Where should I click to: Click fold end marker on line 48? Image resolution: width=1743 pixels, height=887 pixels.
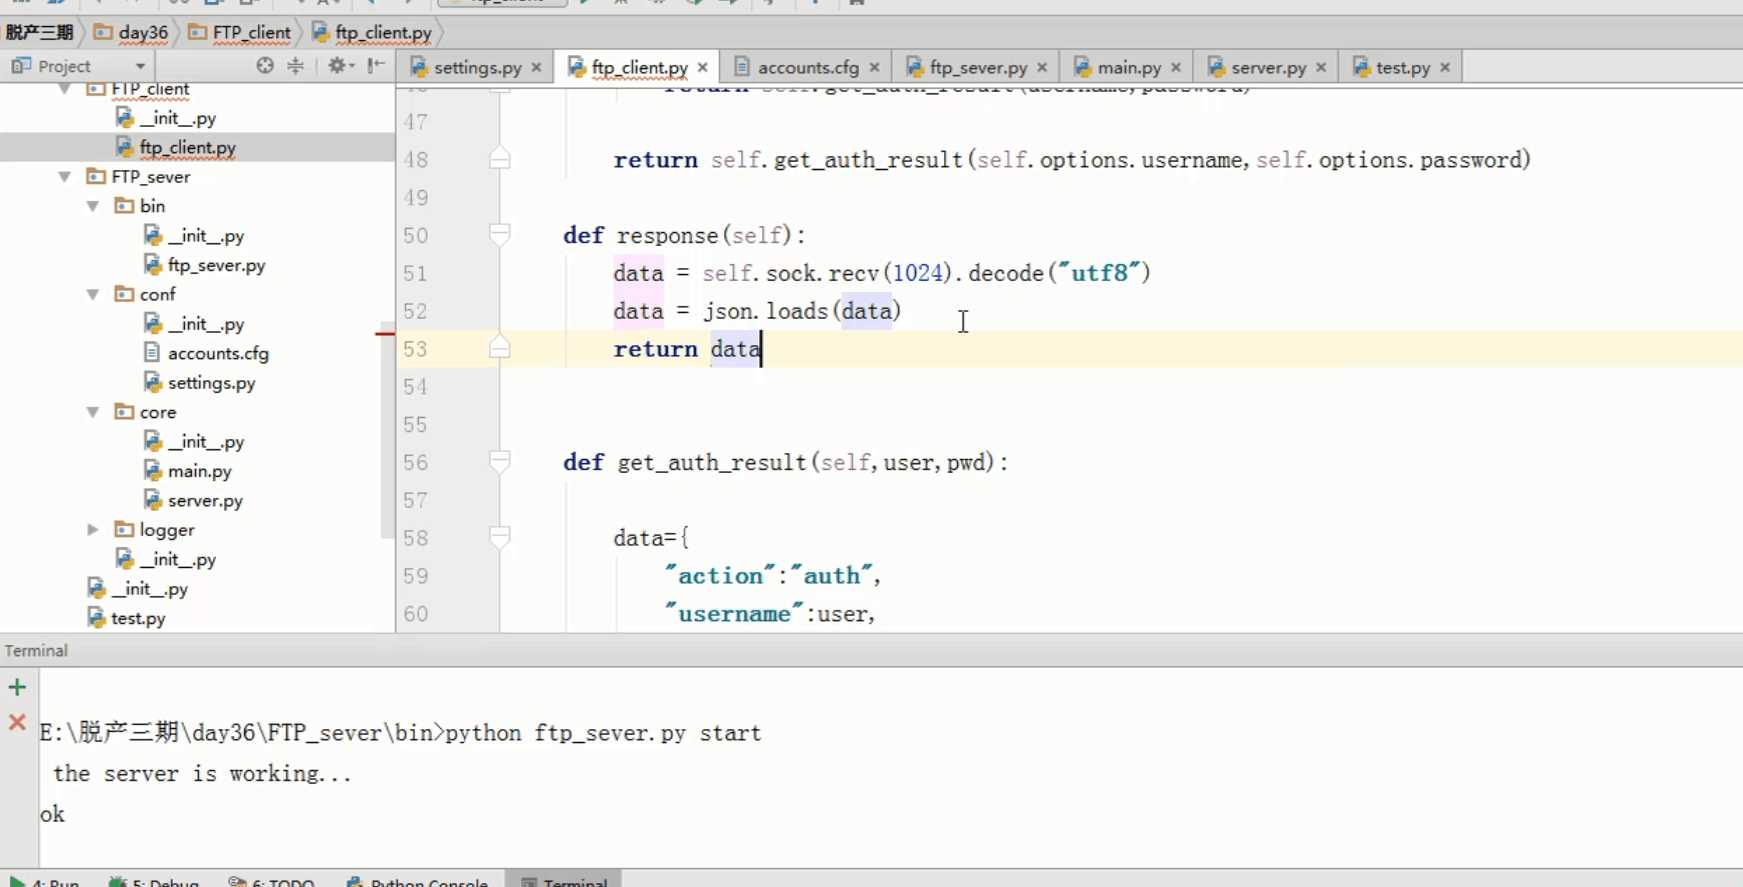click(500, 159)
